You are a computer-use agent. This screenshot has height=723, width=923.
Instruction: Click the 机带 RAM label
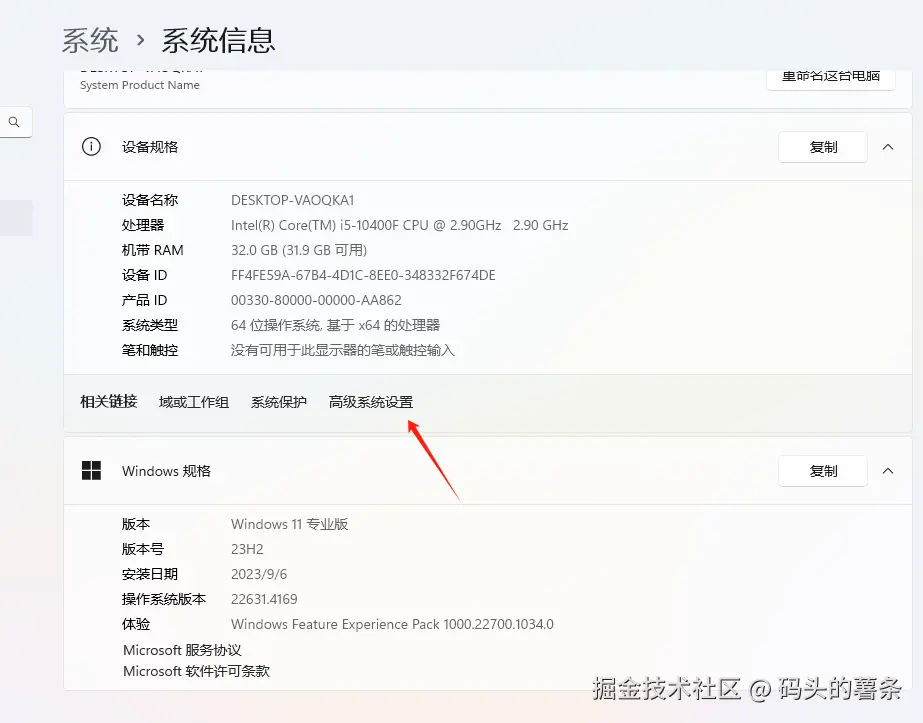(x=152, y=250)
